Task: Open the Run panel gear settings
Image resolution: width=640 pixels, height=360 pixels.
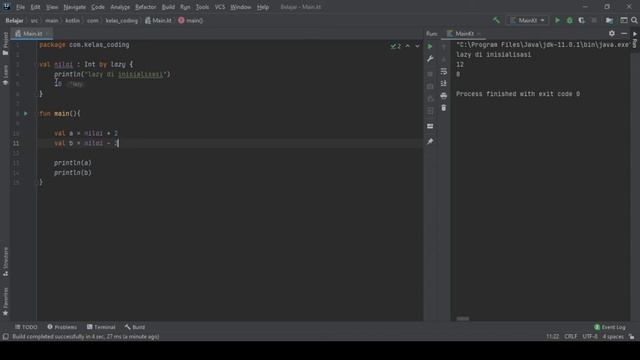Action: point(611,33)
